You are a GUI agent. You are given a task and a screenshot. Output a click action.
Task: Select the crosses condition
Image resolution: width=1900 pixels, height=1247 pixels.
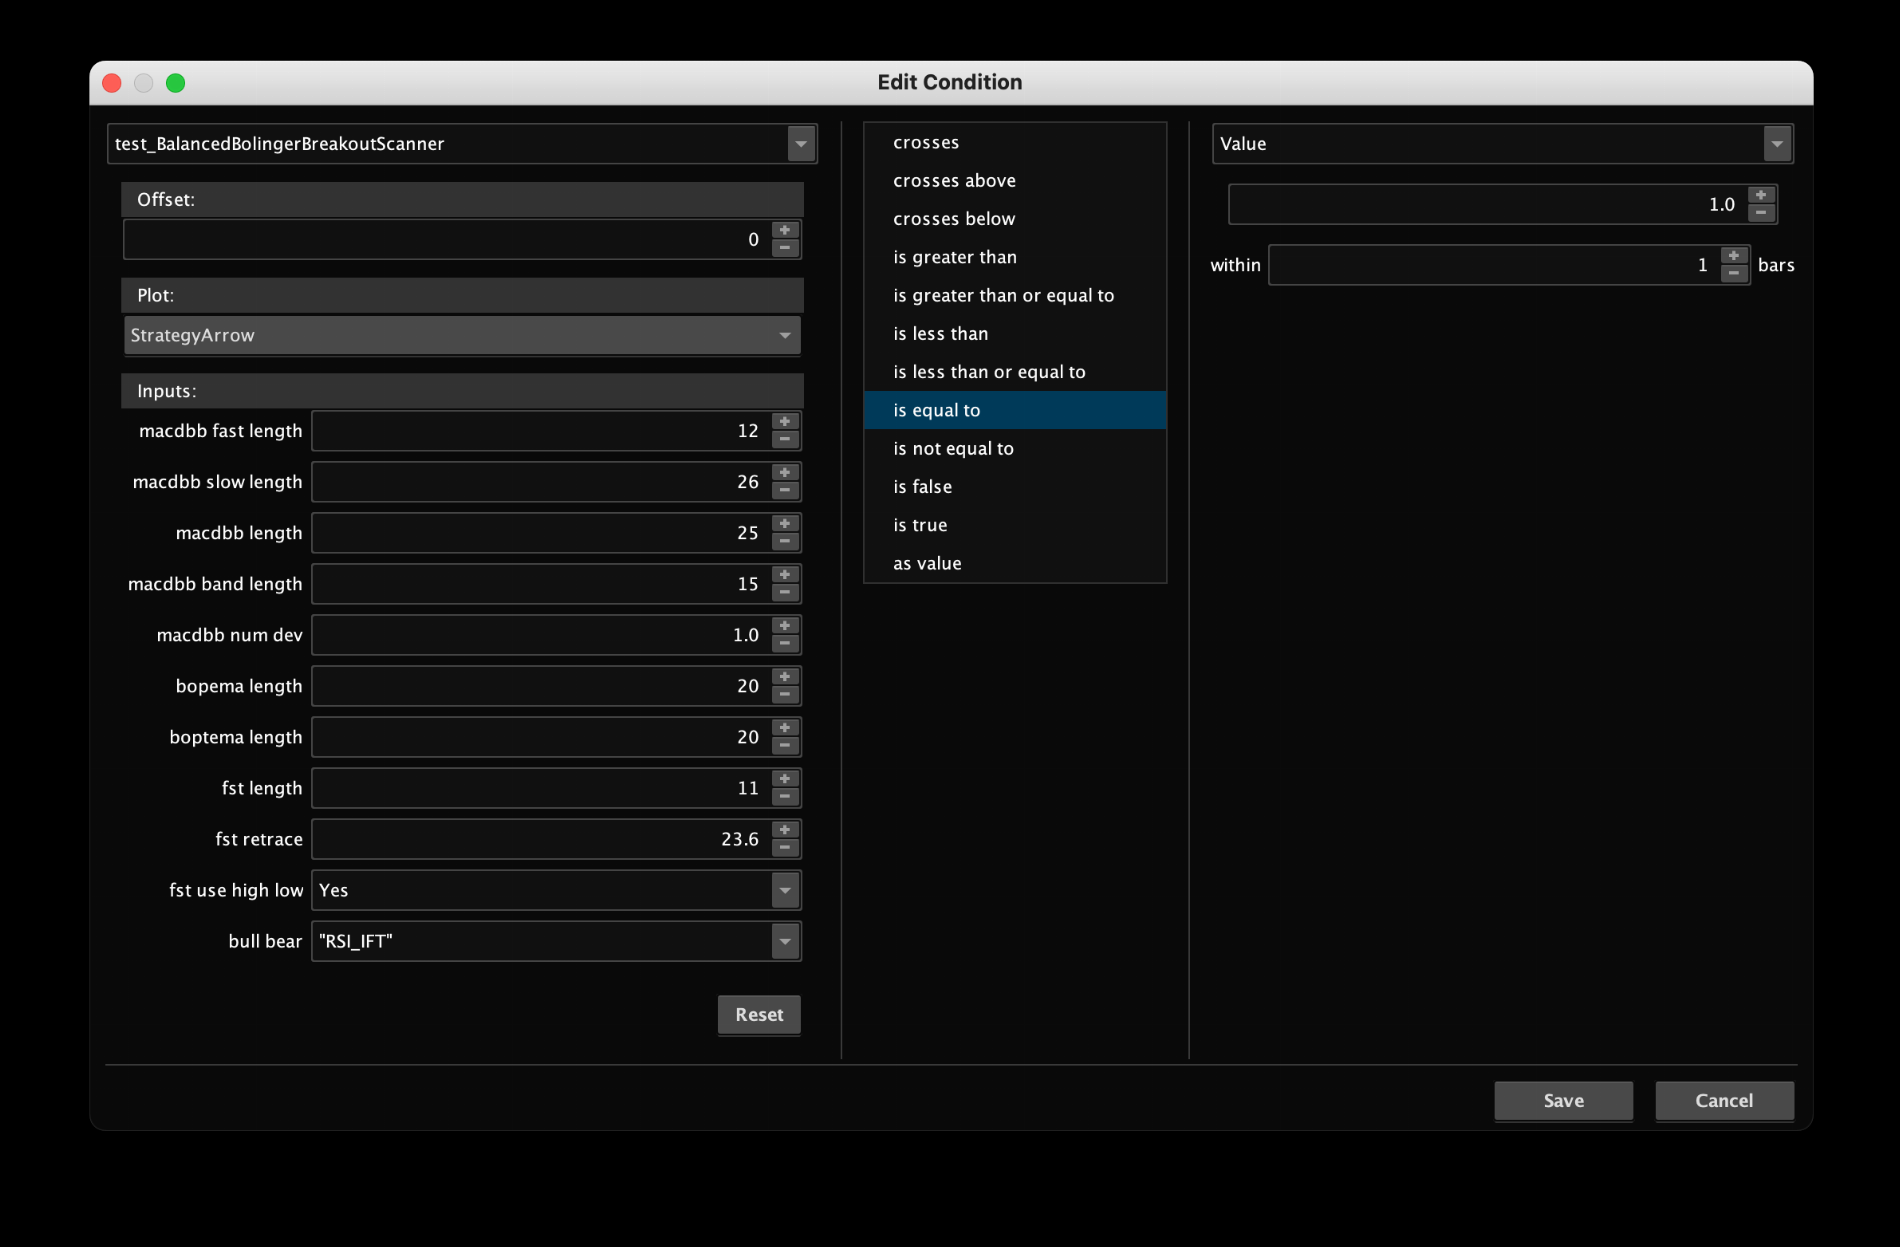click(x=1015, y=142)
